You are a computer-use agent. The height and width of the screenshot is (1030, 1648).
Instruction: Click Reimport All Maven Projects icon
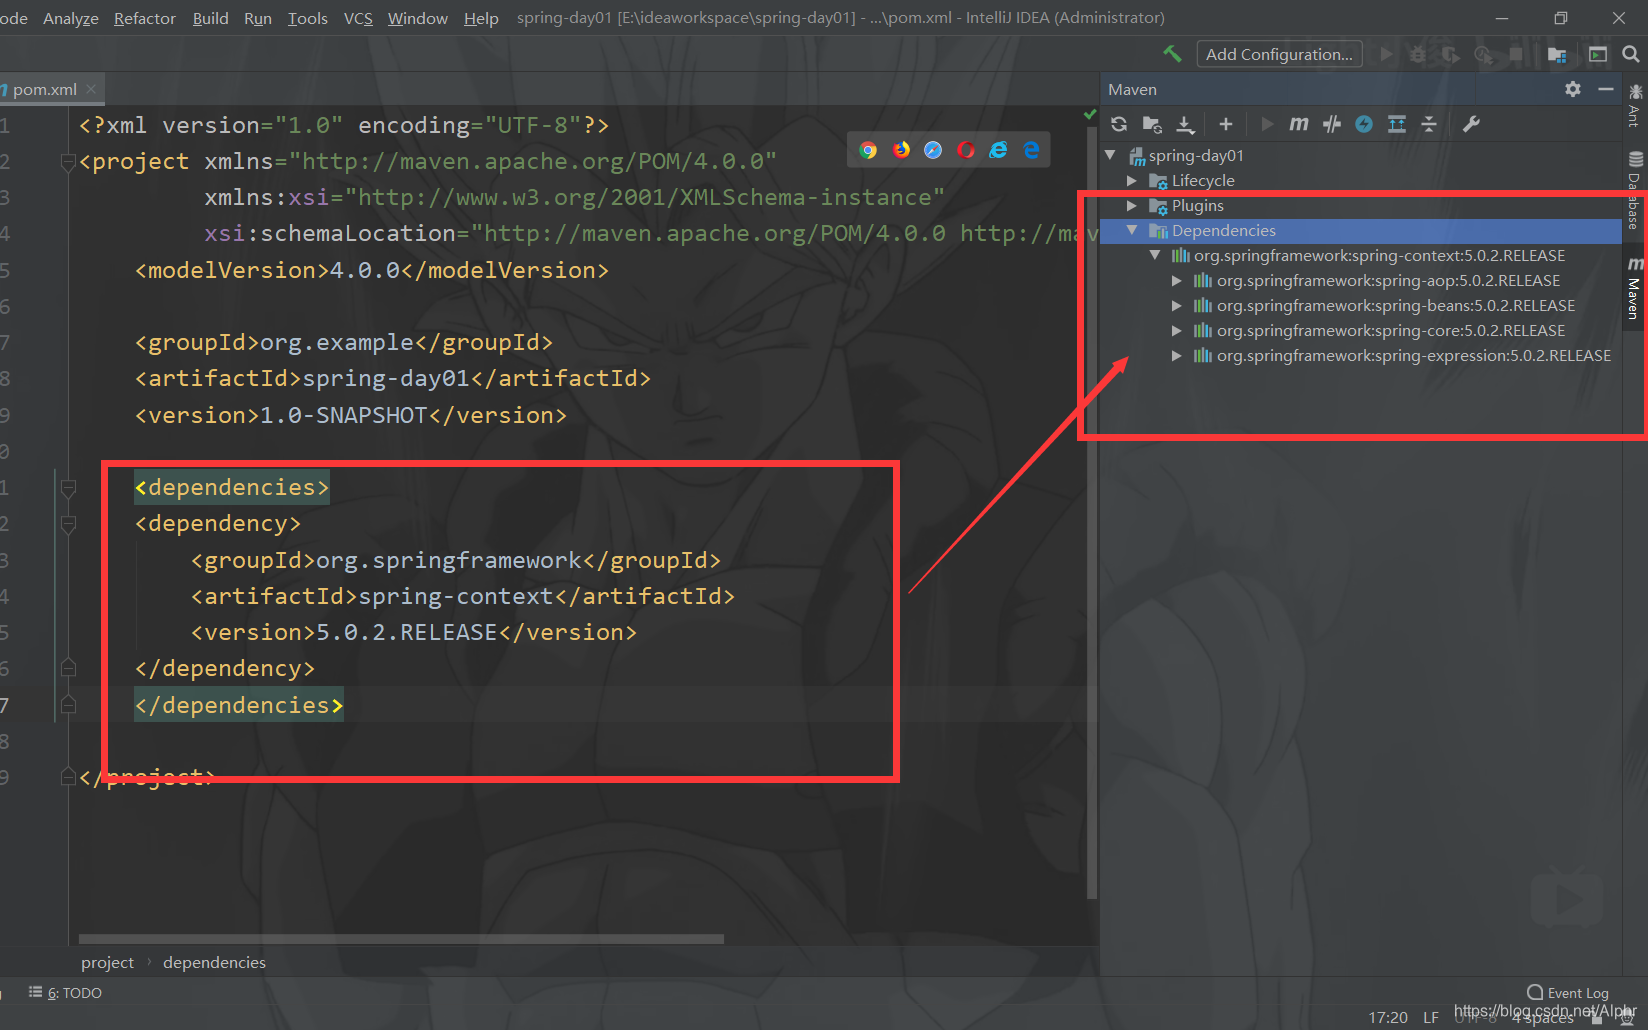pyautogui.click(x=1119, y=124)
